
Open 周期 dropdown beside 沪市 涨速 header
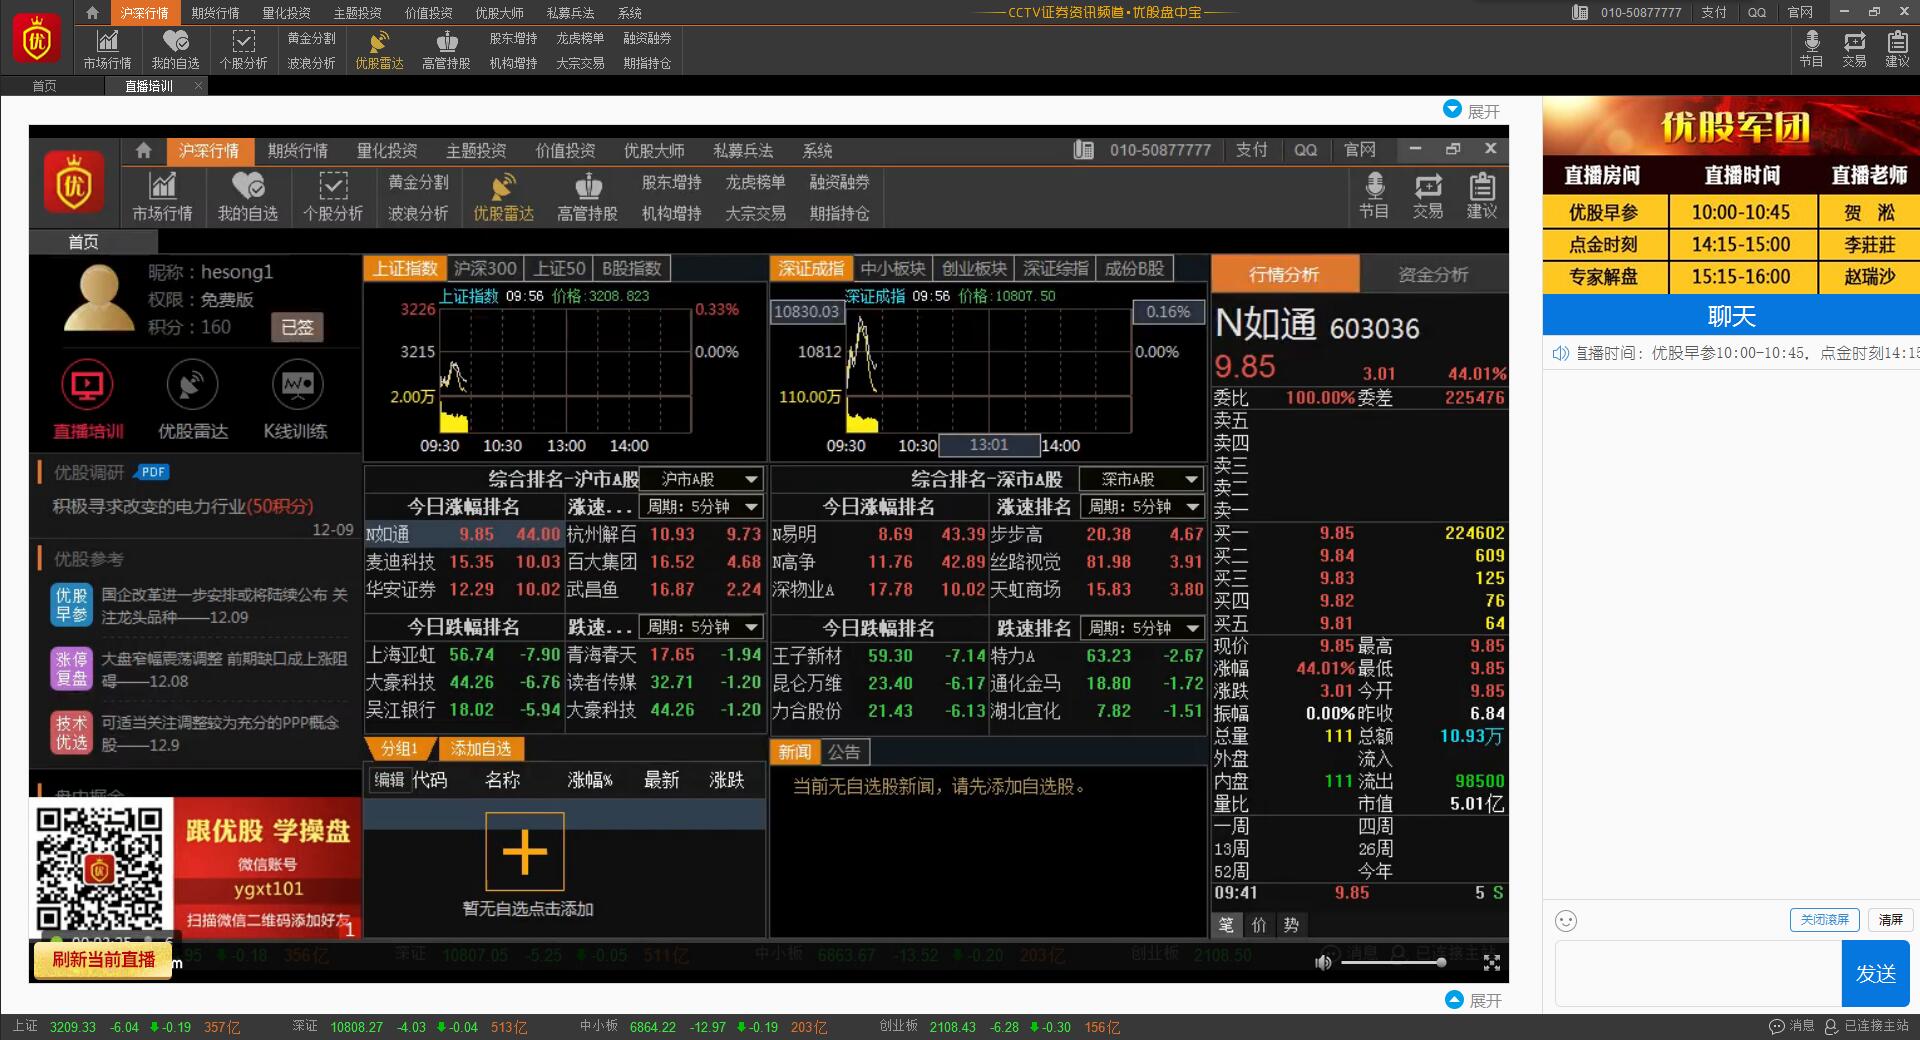701,507
